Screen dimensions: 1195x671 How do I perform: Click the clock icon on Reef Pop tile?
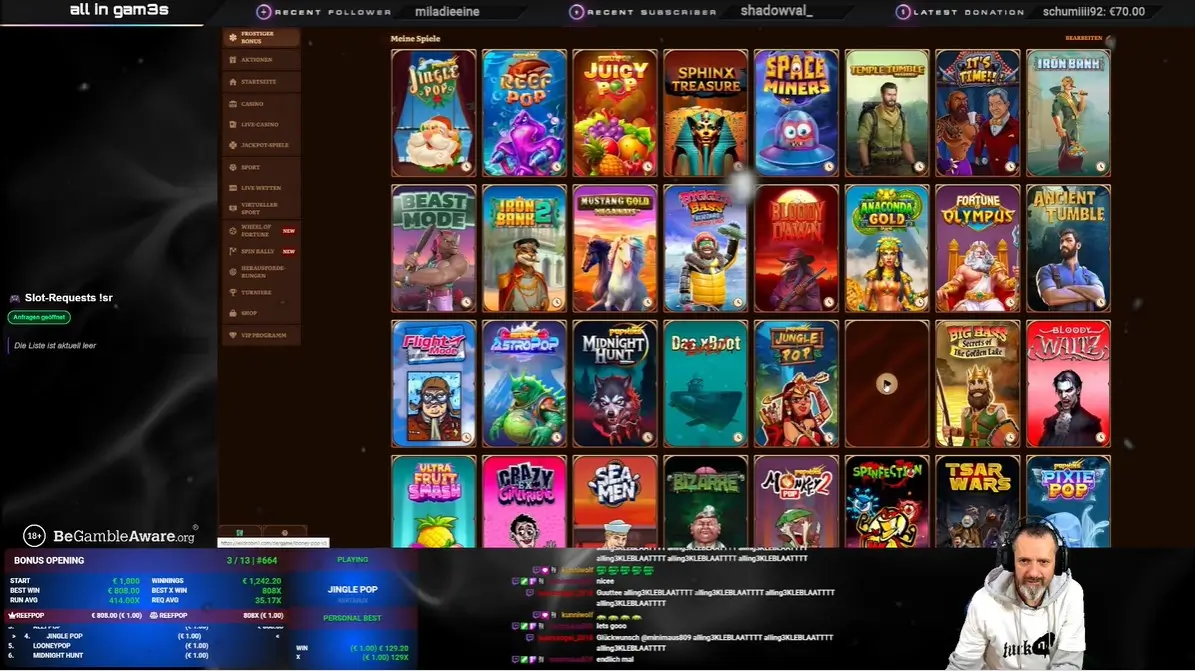(x=556, y=166)
